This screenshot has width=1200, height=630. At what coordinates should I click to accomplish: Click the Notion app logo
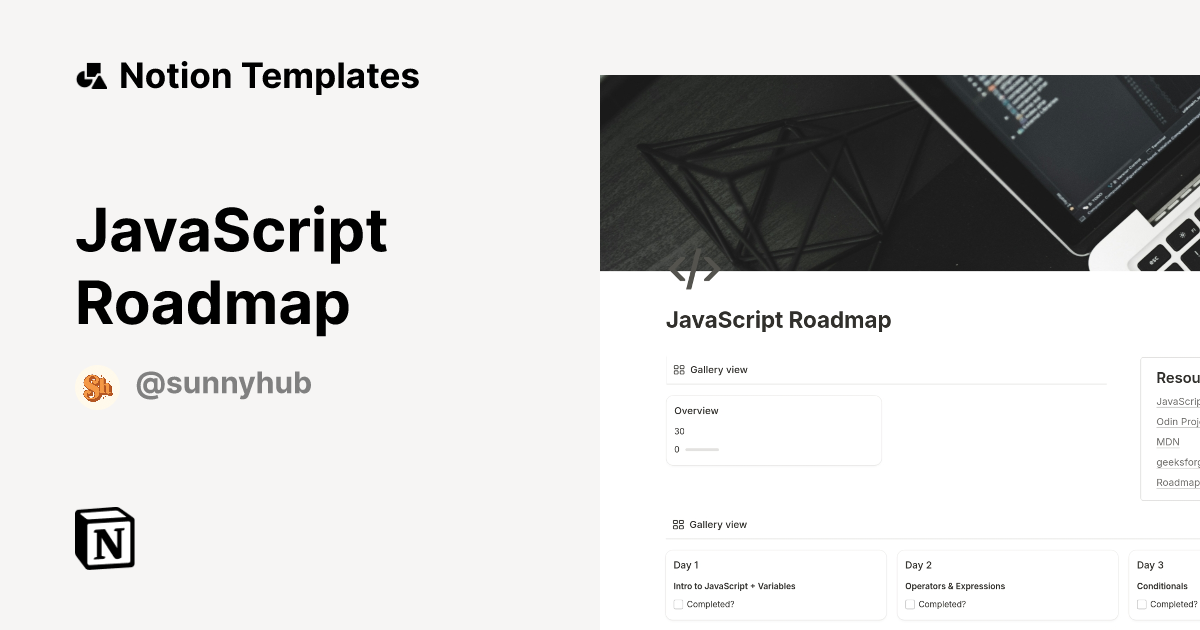point(105,538)
